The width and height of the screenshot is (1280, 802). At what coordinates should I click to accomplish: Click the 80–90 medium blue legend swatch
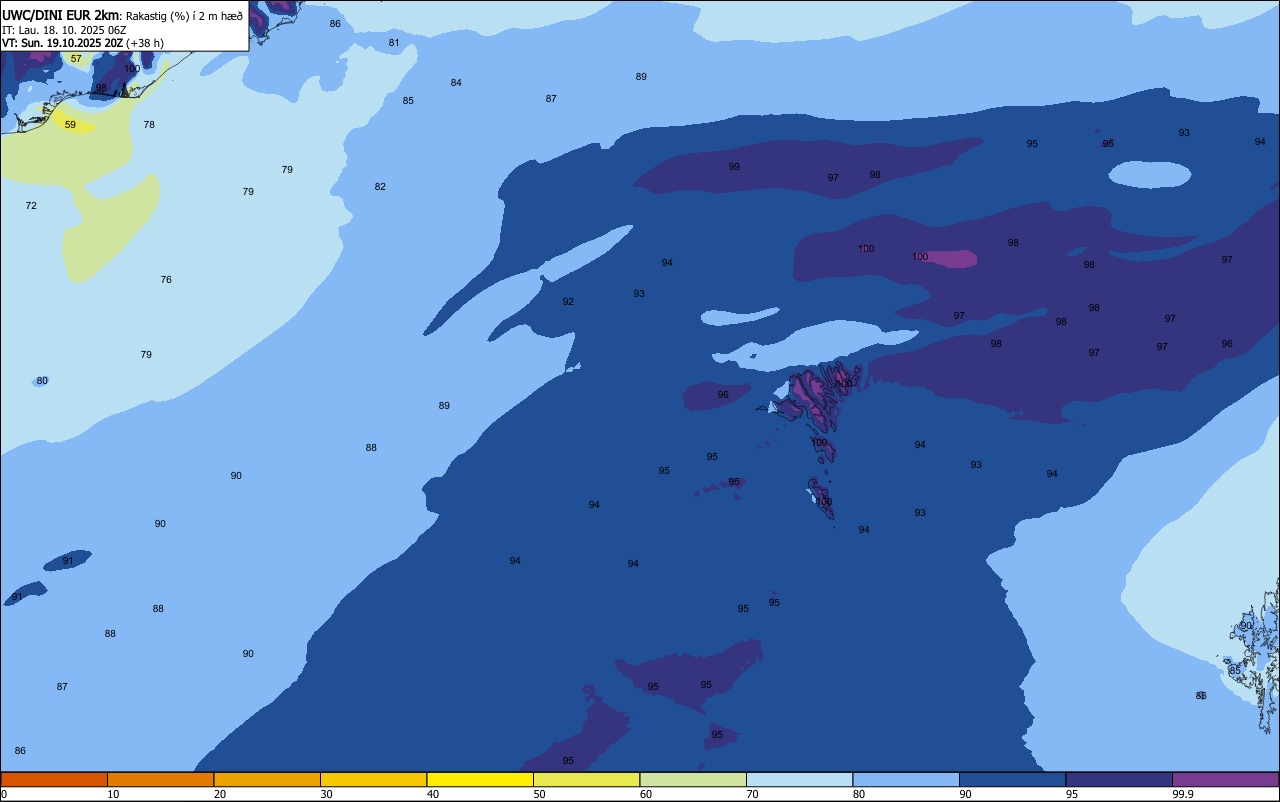pos(906,779)
